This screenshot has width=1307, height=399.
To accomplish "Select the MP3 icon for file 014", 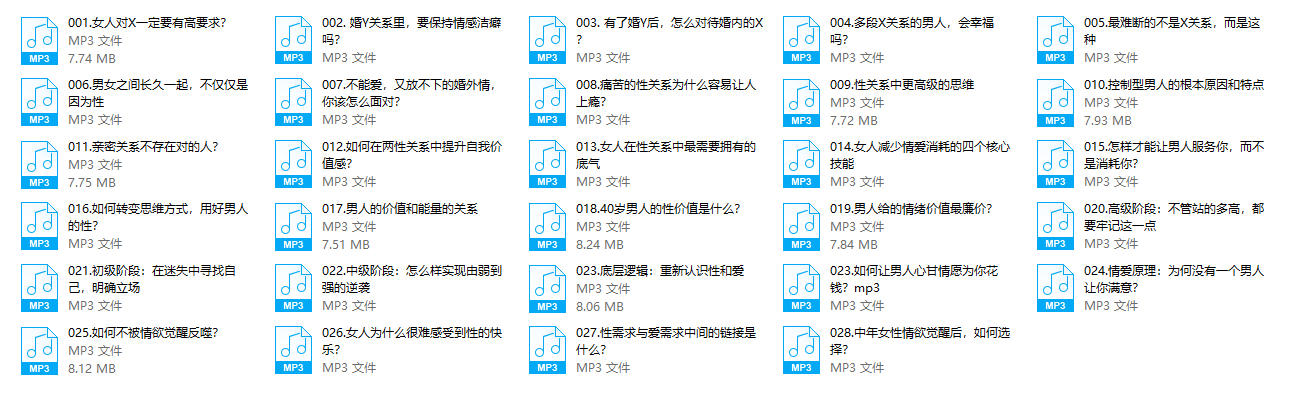I will [801, 165].
